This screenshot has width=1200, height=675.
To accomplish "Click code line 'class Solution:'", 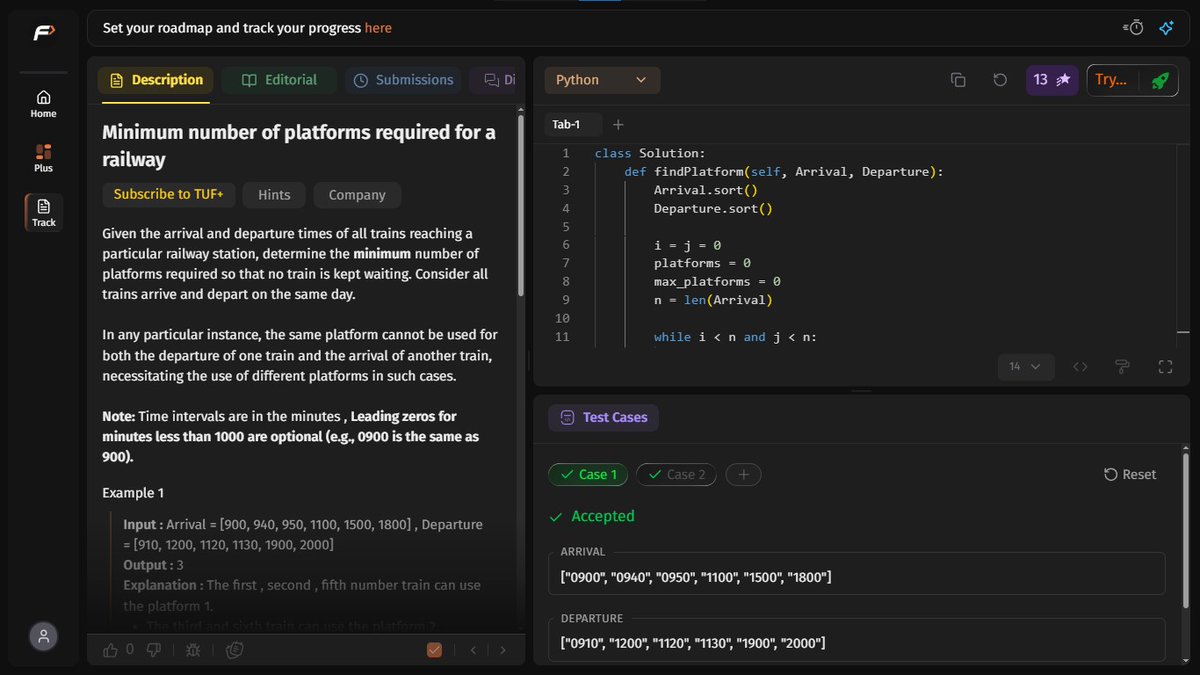I will [x=650, y=153].
